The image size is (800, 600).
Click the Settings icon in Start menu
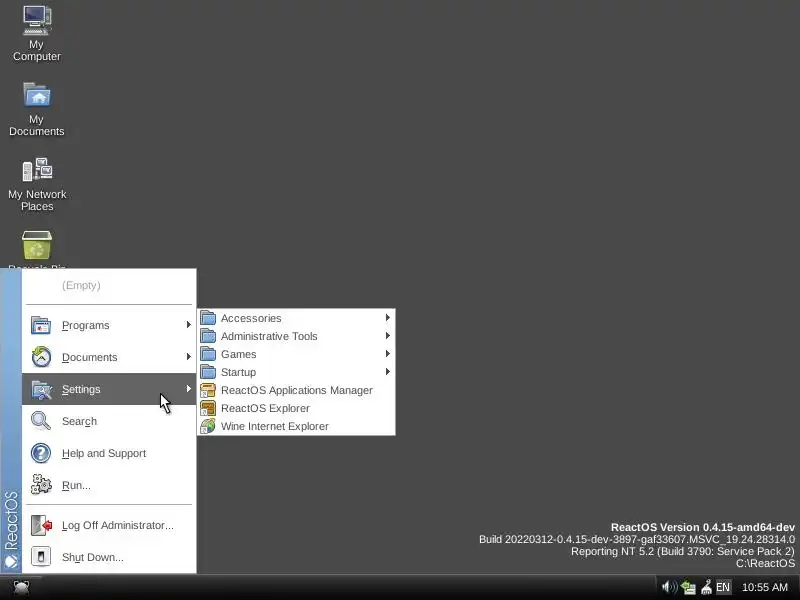coord(41,390)
